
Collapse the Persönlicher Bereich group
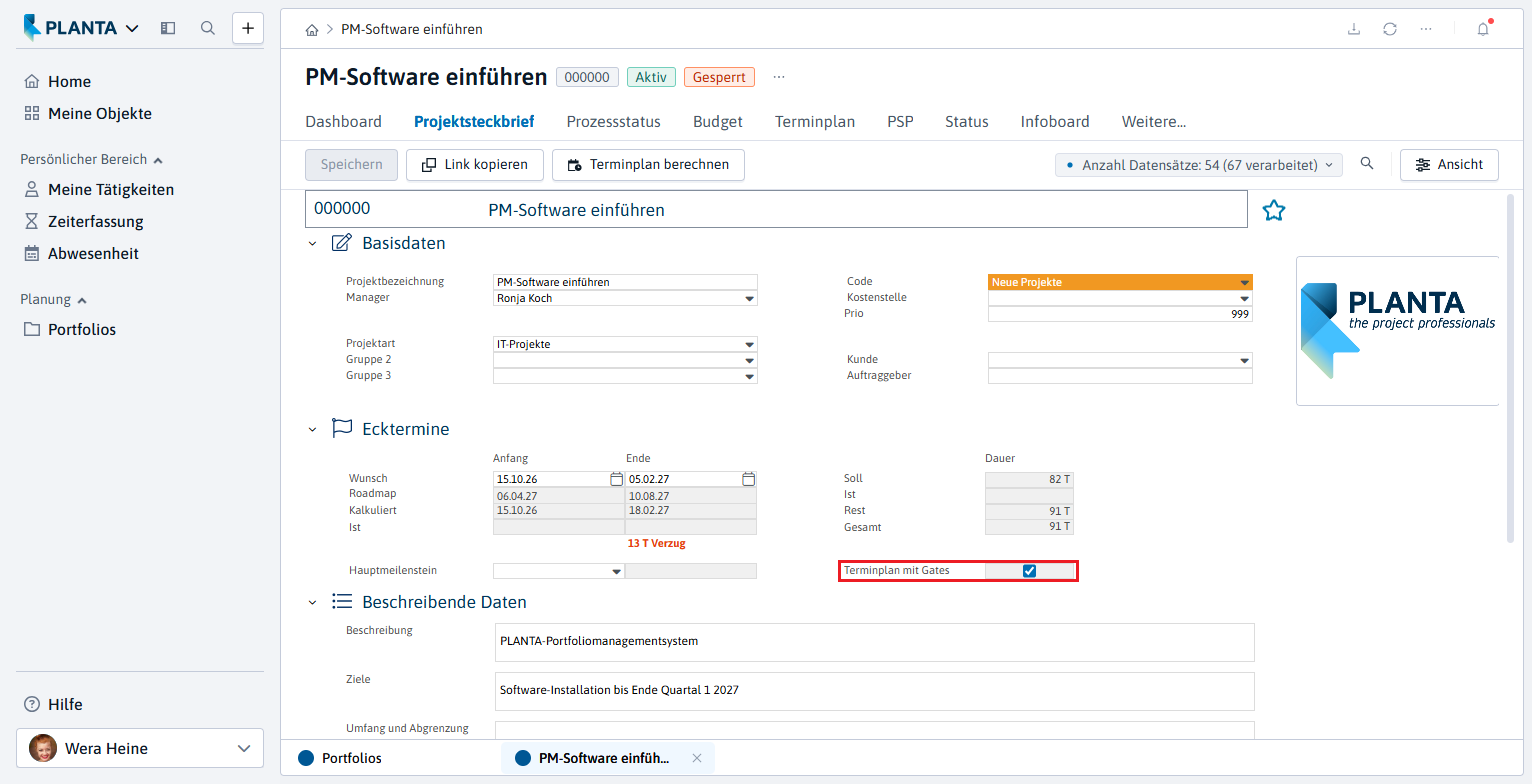point(92,159)
